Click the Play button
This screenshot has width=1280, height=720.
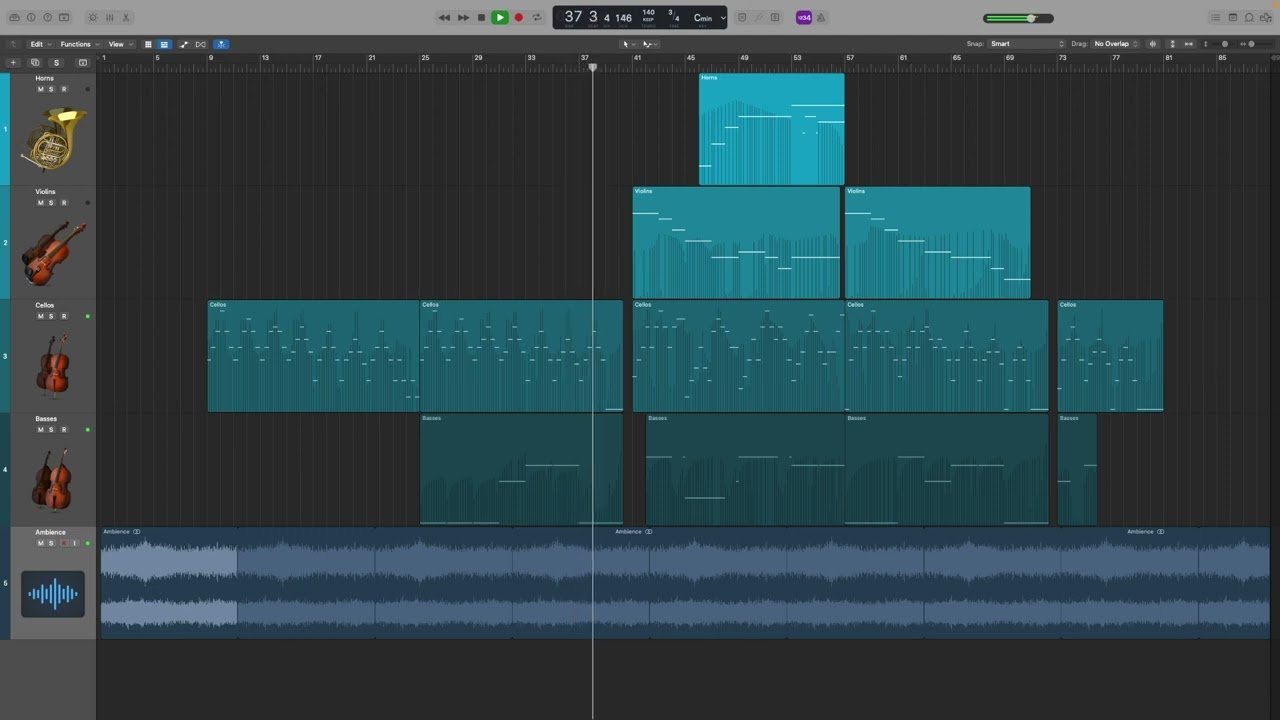500,18
